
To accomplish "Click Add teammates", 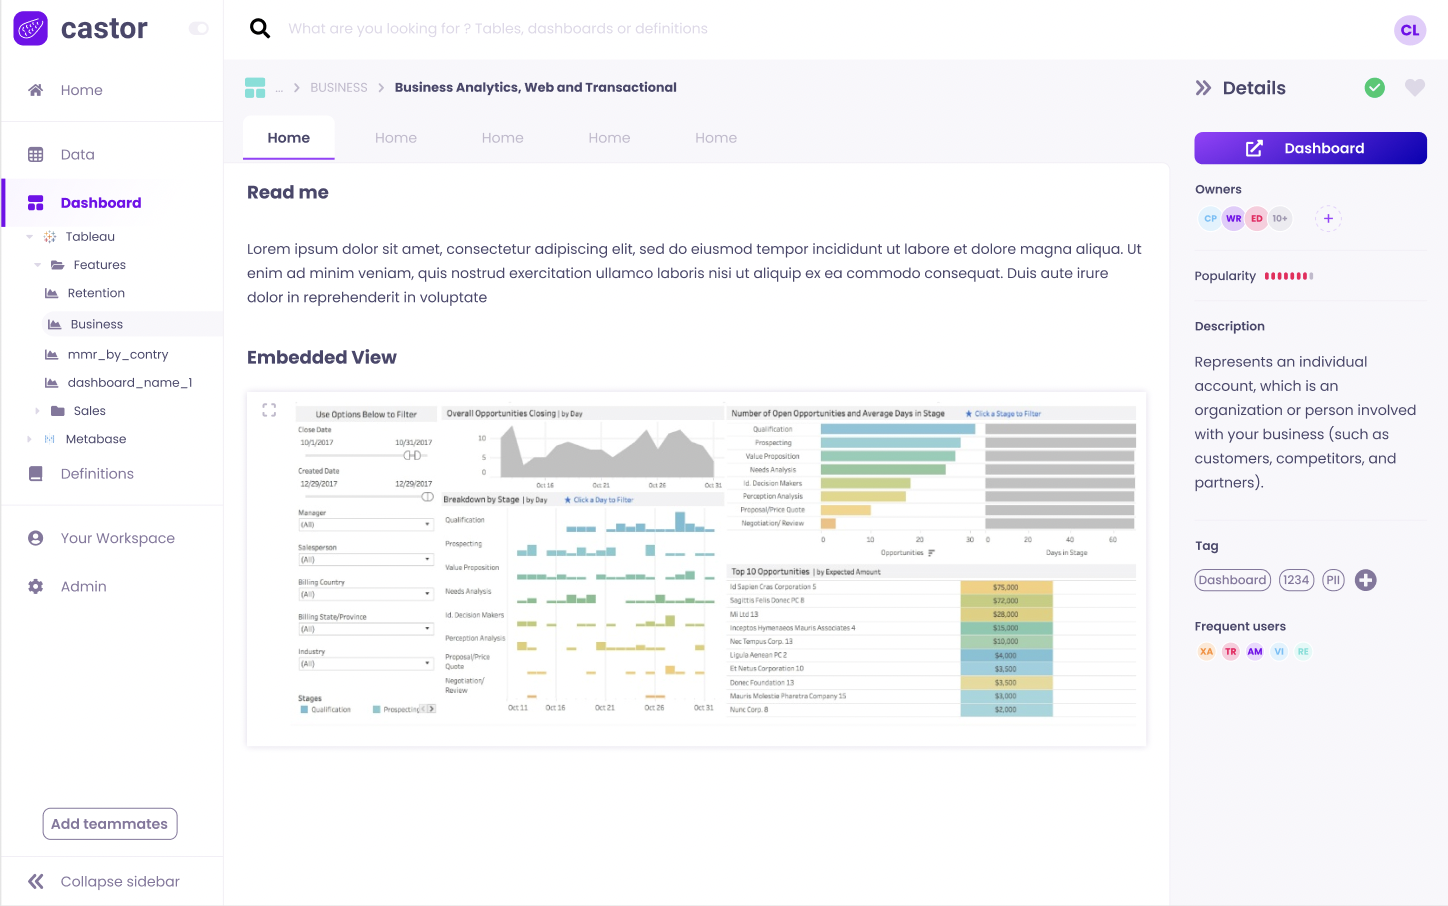I will pyautogui.click(x=109, y=823).
